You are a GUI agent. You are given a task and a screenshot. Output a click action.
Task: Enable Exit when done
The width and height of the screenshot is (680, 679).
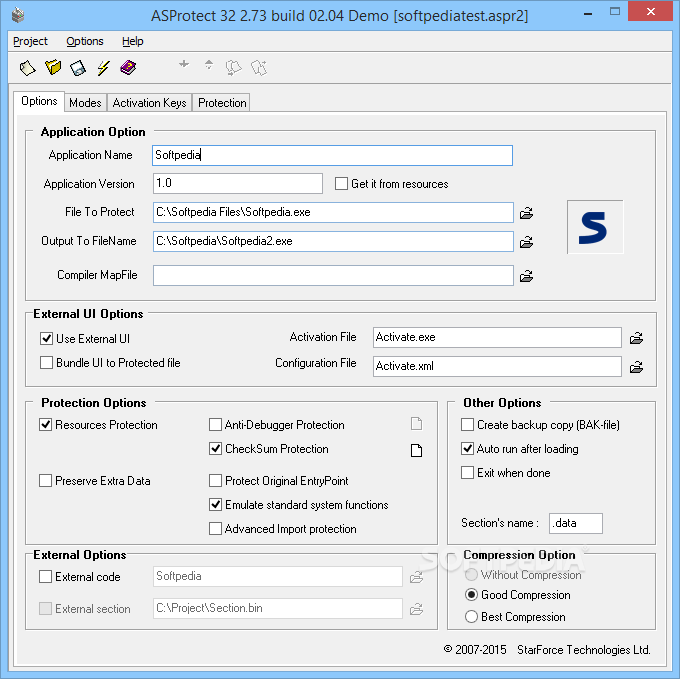[x=468, y=473]
